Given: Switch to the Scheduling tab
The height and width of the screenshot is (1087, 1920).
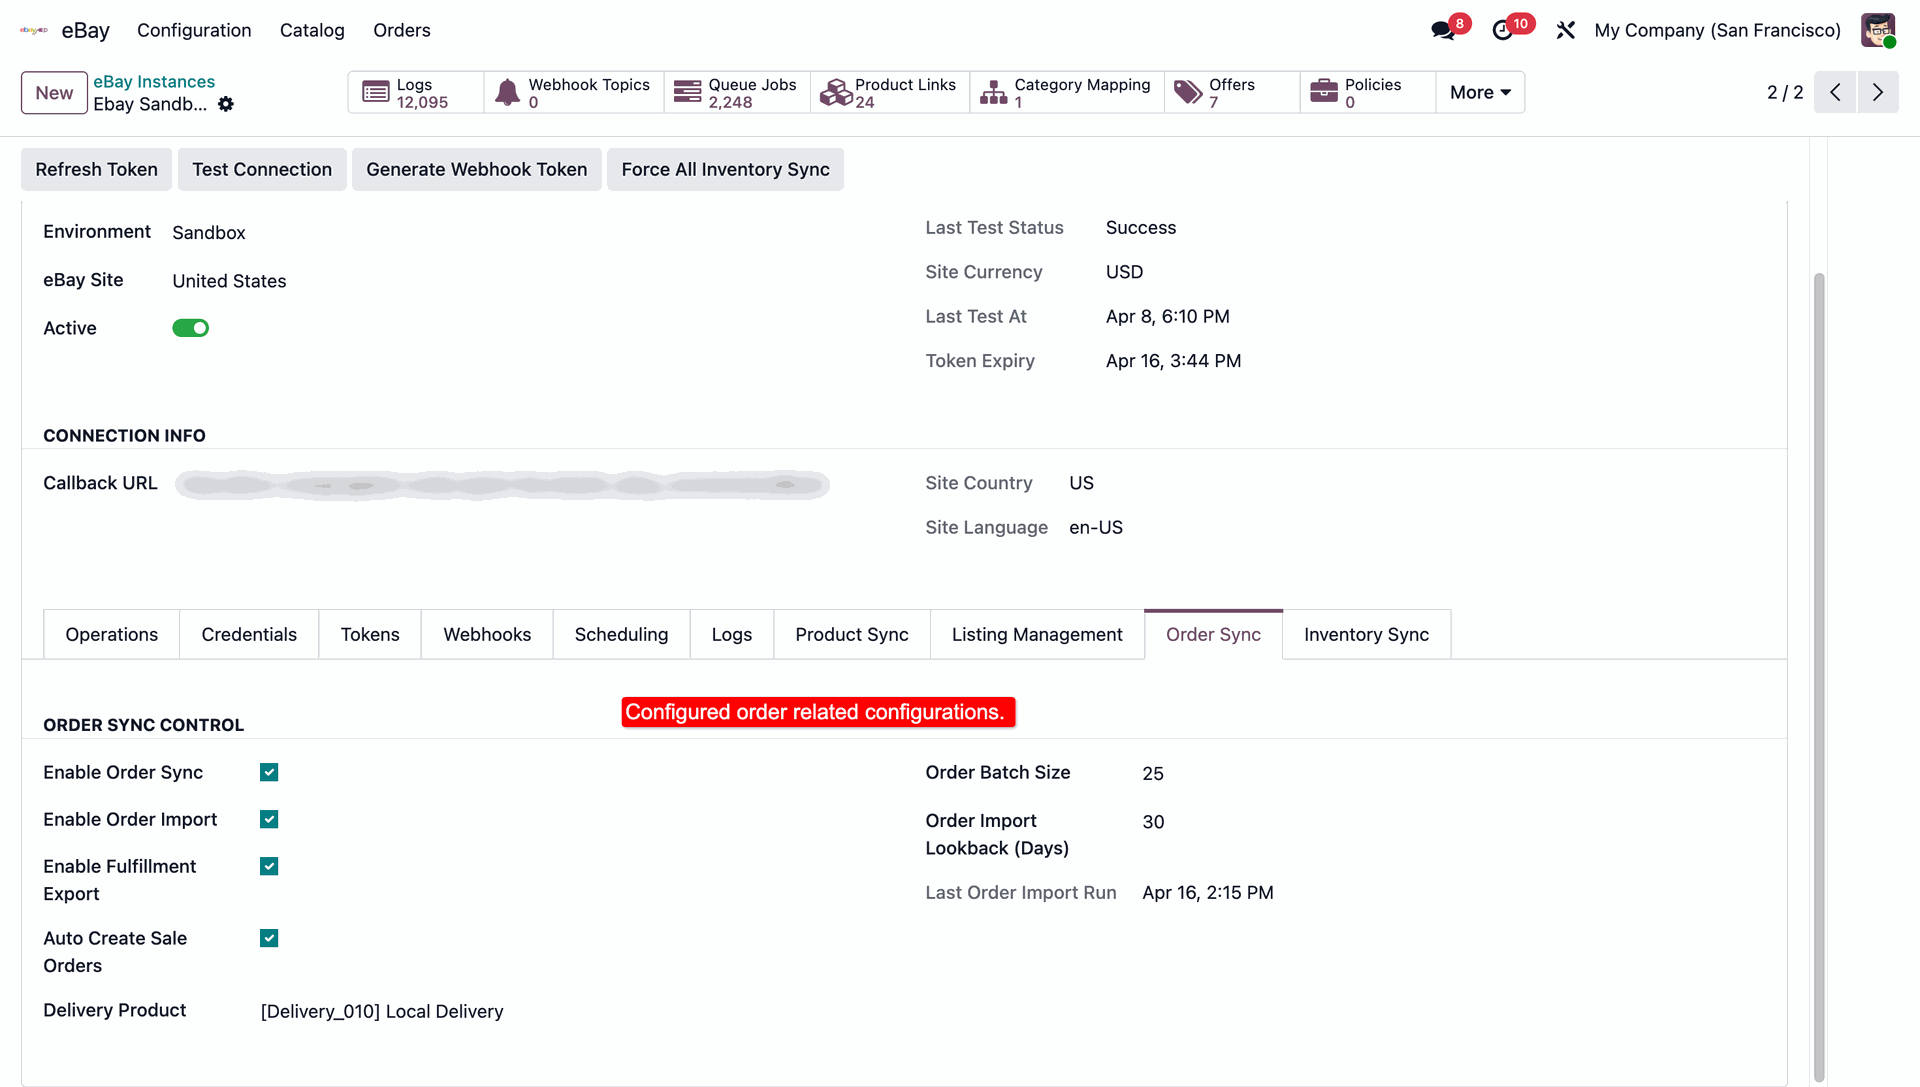Looking at the screenshot, I should click(x=621, y=634).
